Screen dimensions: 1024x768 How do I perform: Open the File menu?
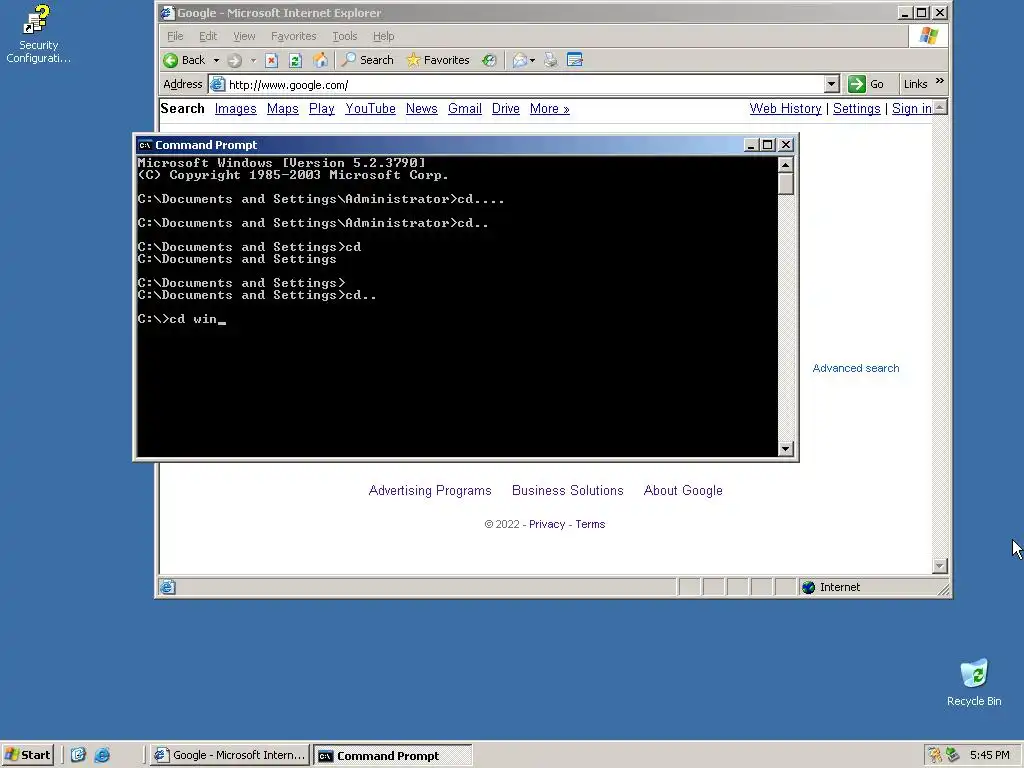click(175, 36)
